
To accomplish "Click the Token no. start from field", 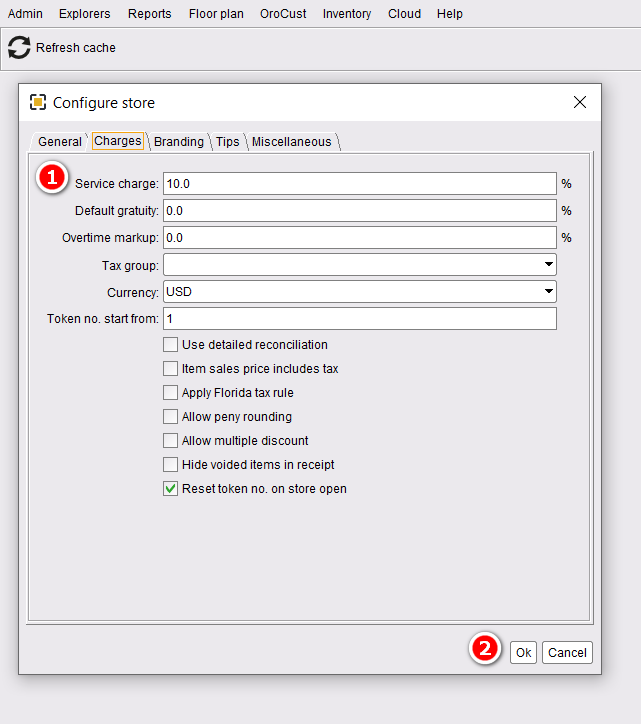I will click(x=360, y=319).
